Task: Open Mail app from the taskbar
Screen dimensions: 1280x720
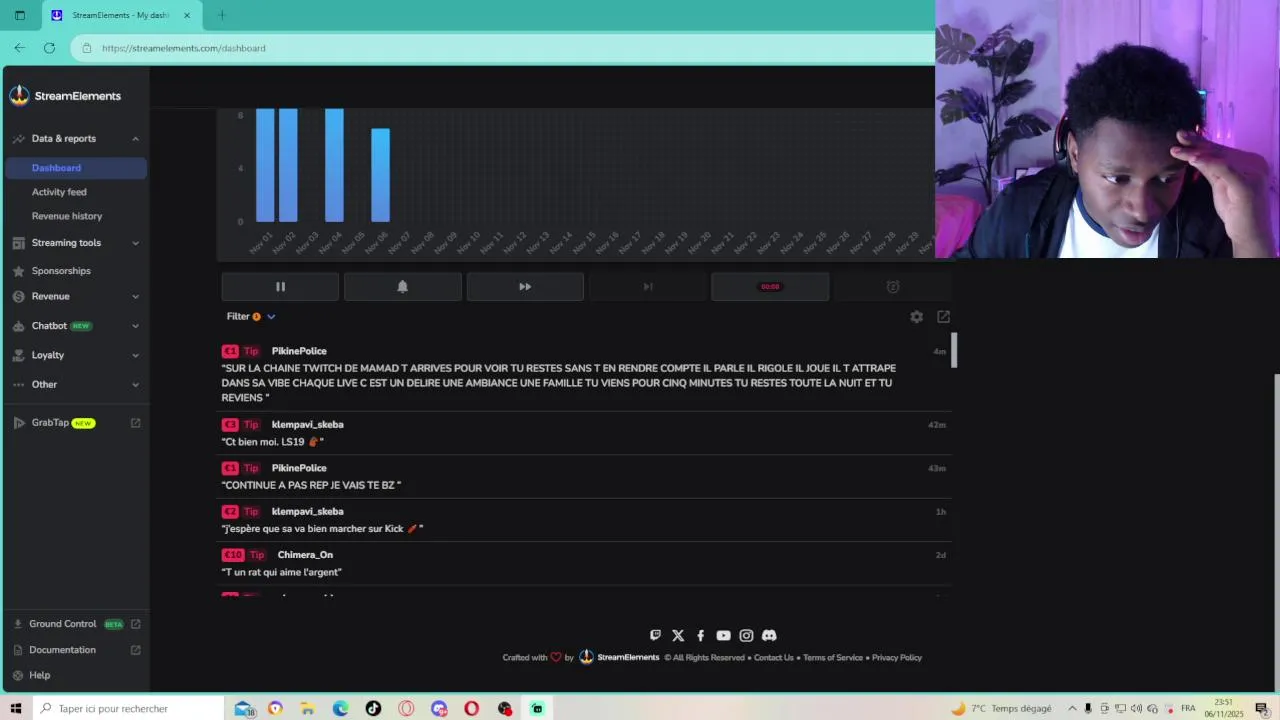Action: [x=243, y=708]
